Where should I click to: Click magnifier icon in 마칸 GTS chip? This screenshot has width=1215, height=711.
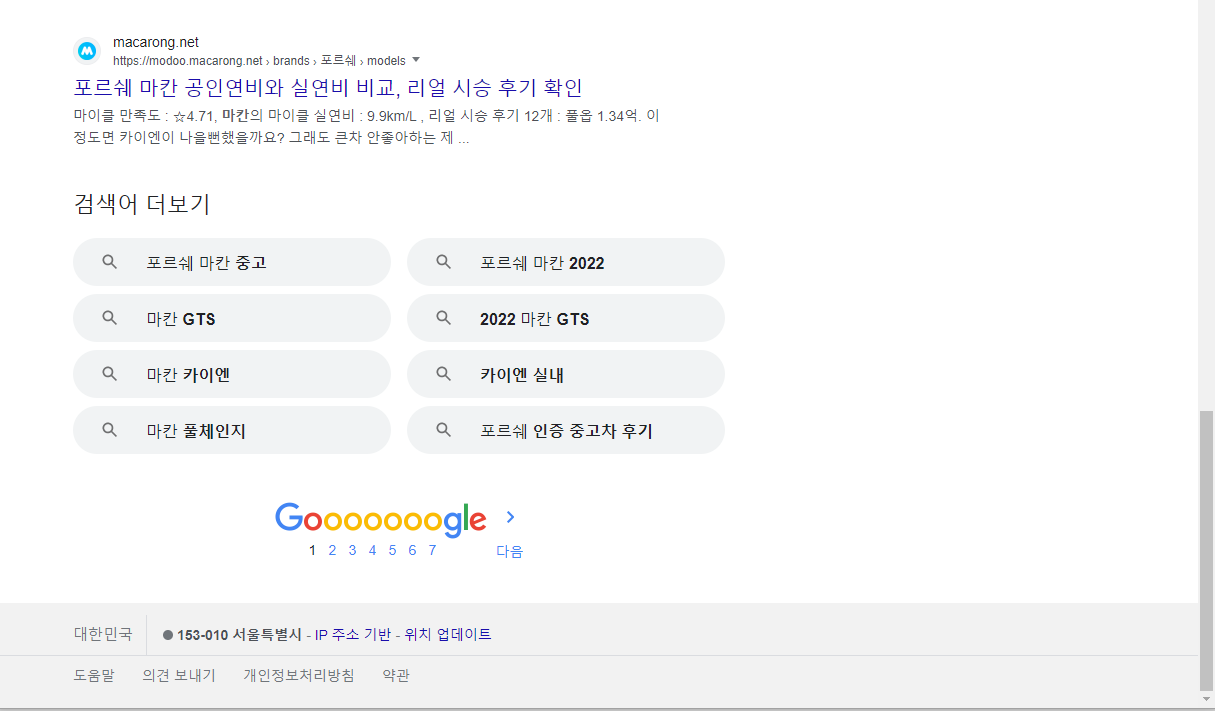(110, 318)
